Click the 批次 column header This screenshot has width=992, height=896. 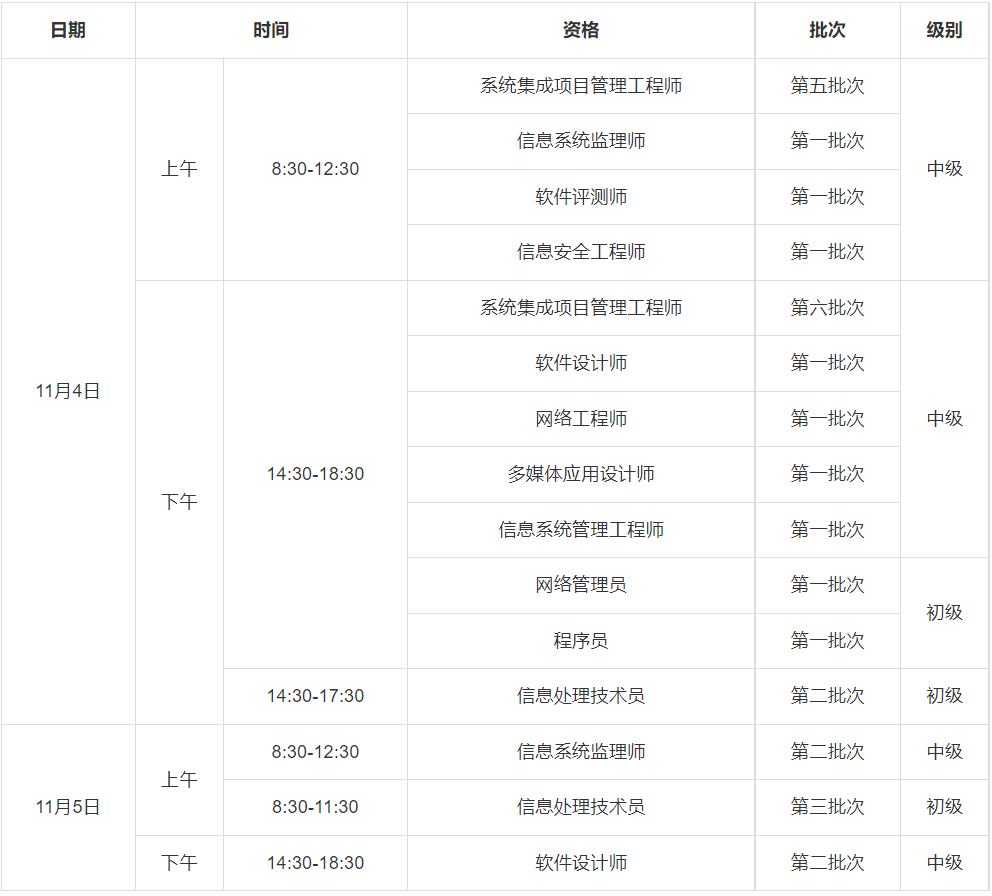tap(827, 30)
